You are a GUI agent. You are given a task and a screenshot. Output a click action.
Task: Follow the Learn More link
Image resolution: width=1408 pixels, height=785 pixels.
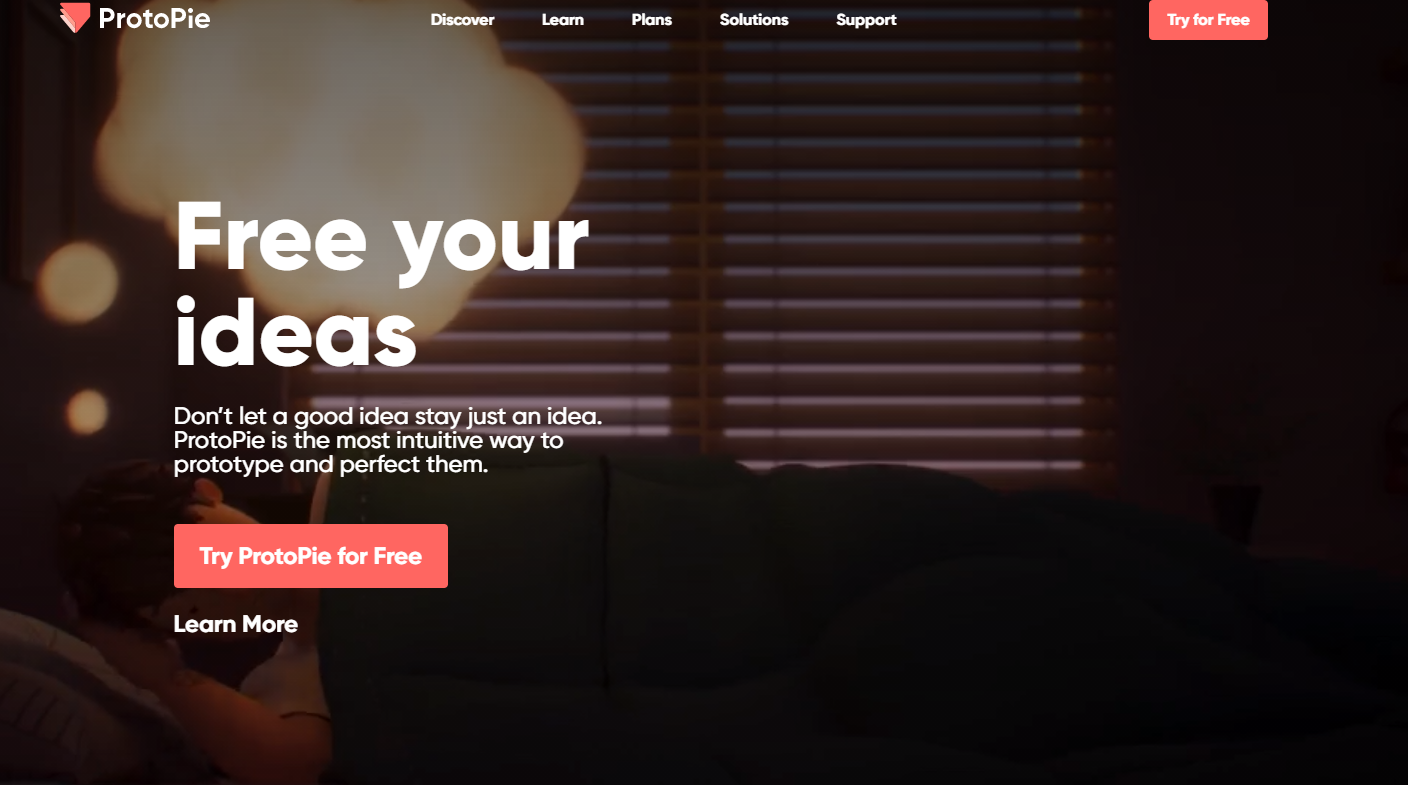pos(236,624)
